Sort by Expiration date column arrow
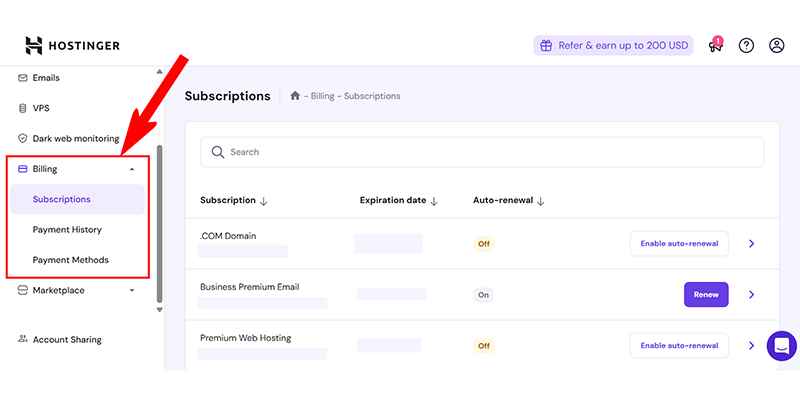Screen dimensions: 800x400 click(x=434, y=201)
